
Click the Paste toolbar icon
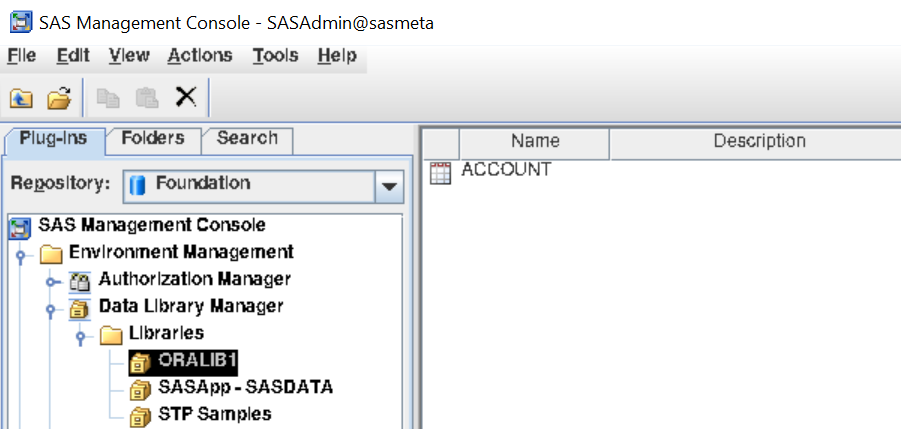pos(146,98)
